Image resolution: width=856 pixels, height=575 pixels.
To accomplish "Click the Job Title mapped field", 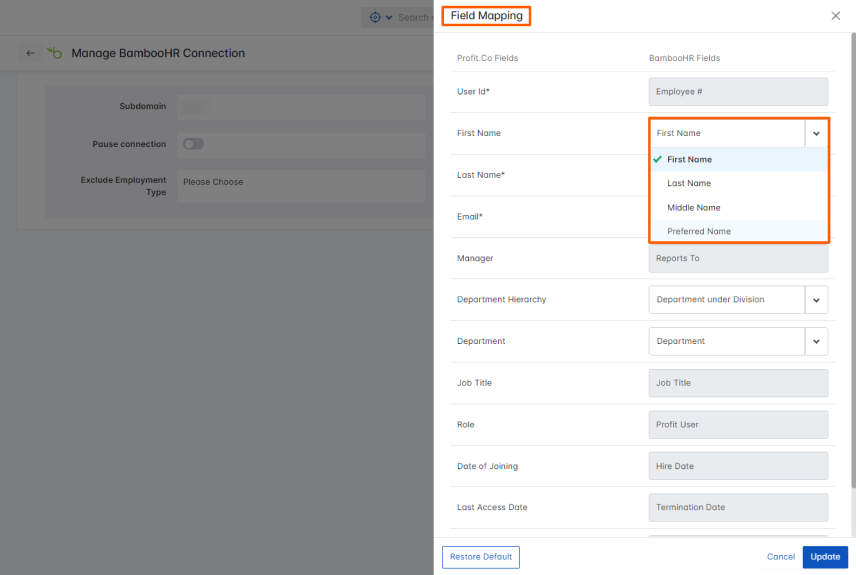I will point(738,383).
